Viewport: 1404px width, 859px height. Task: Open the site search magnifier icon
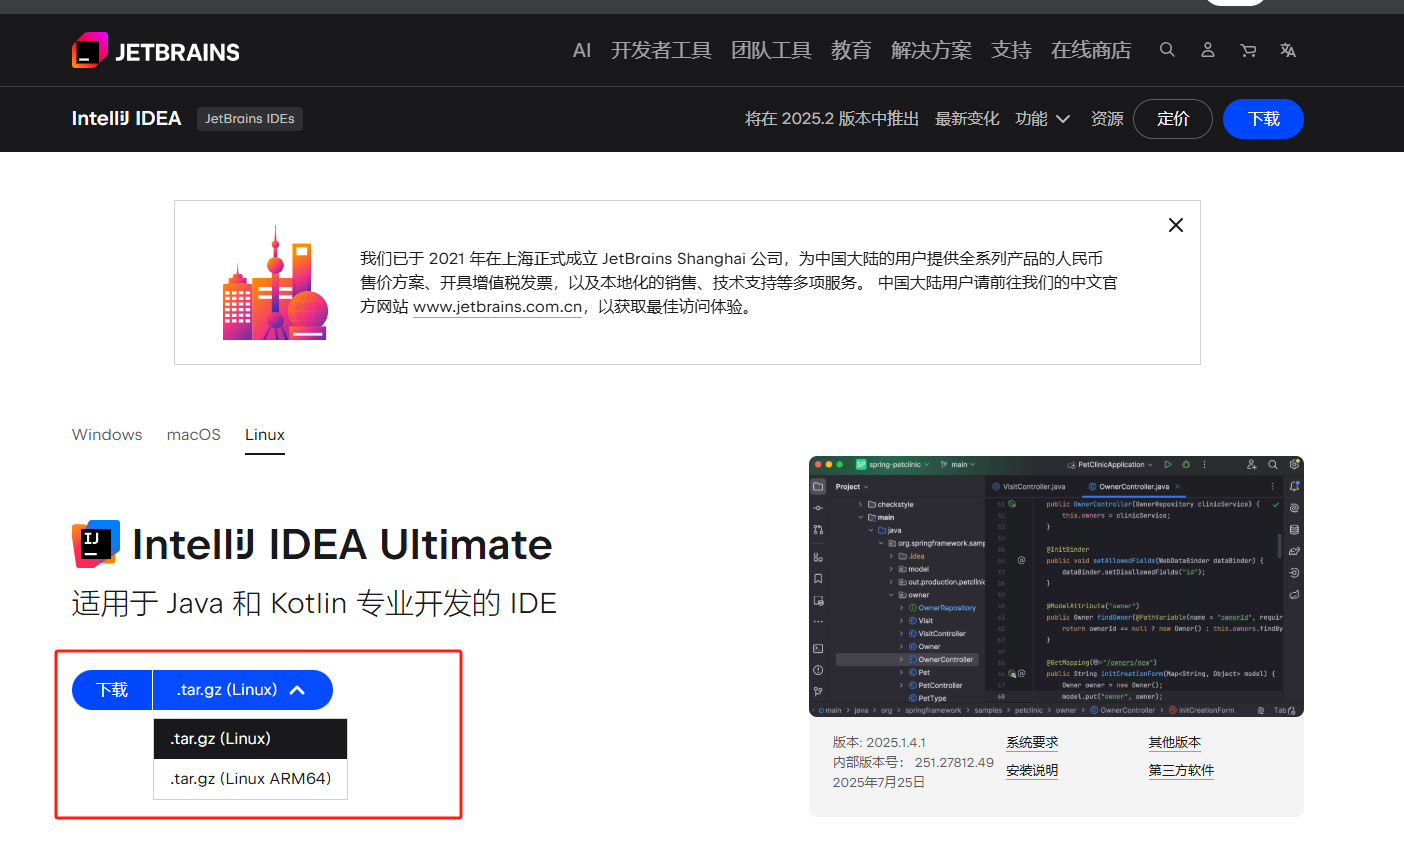click(x=1167, y=50)
